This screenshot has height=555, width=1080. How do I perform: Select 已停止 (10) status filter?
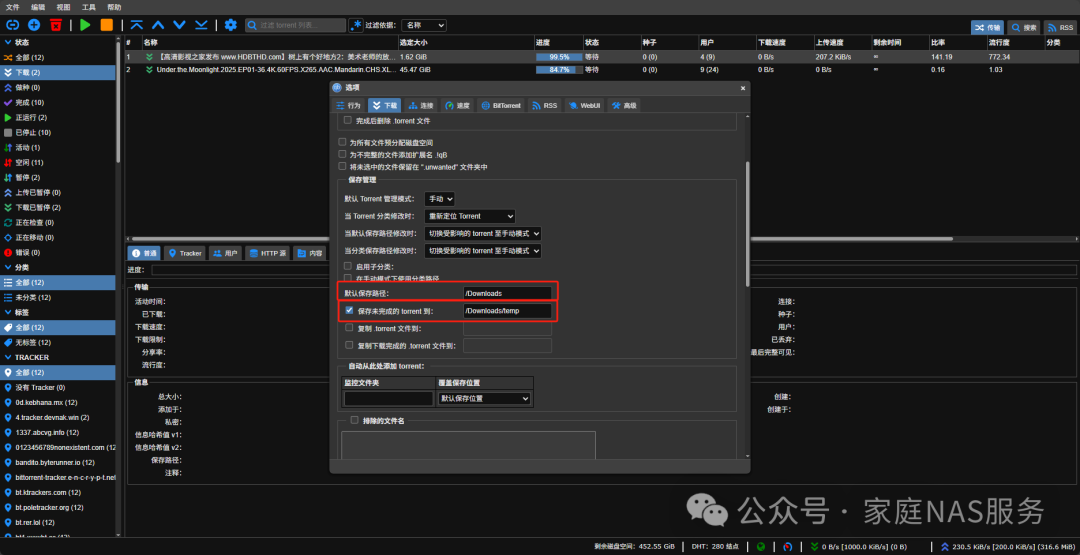click(x=58, y=132)
